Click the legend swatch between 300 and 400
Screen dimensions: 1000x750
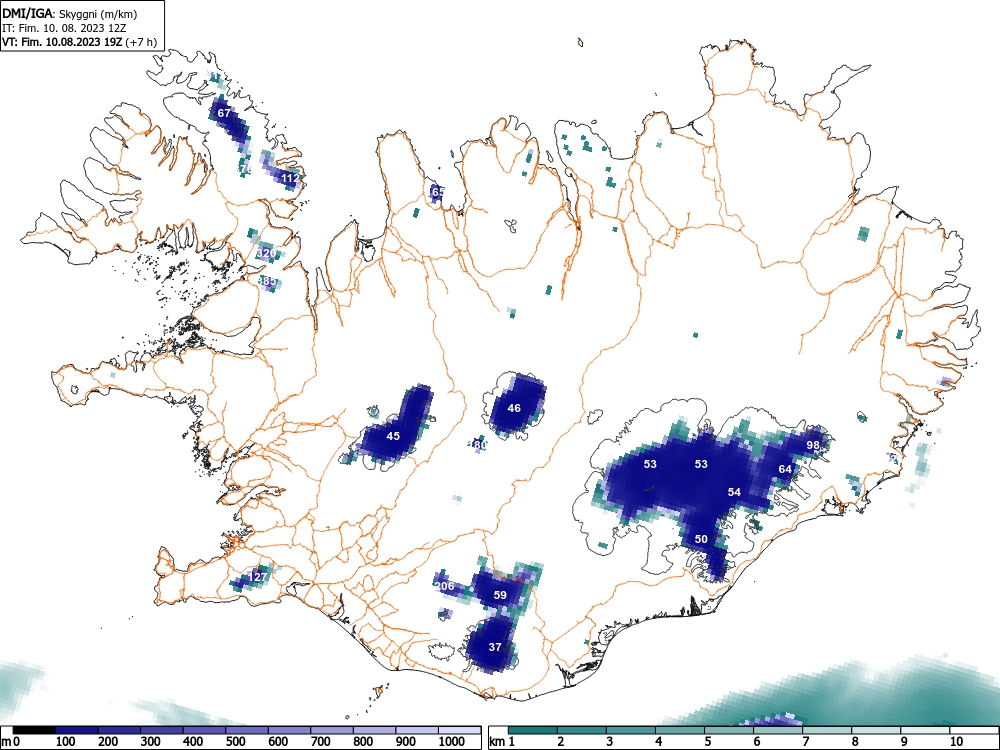162,730
